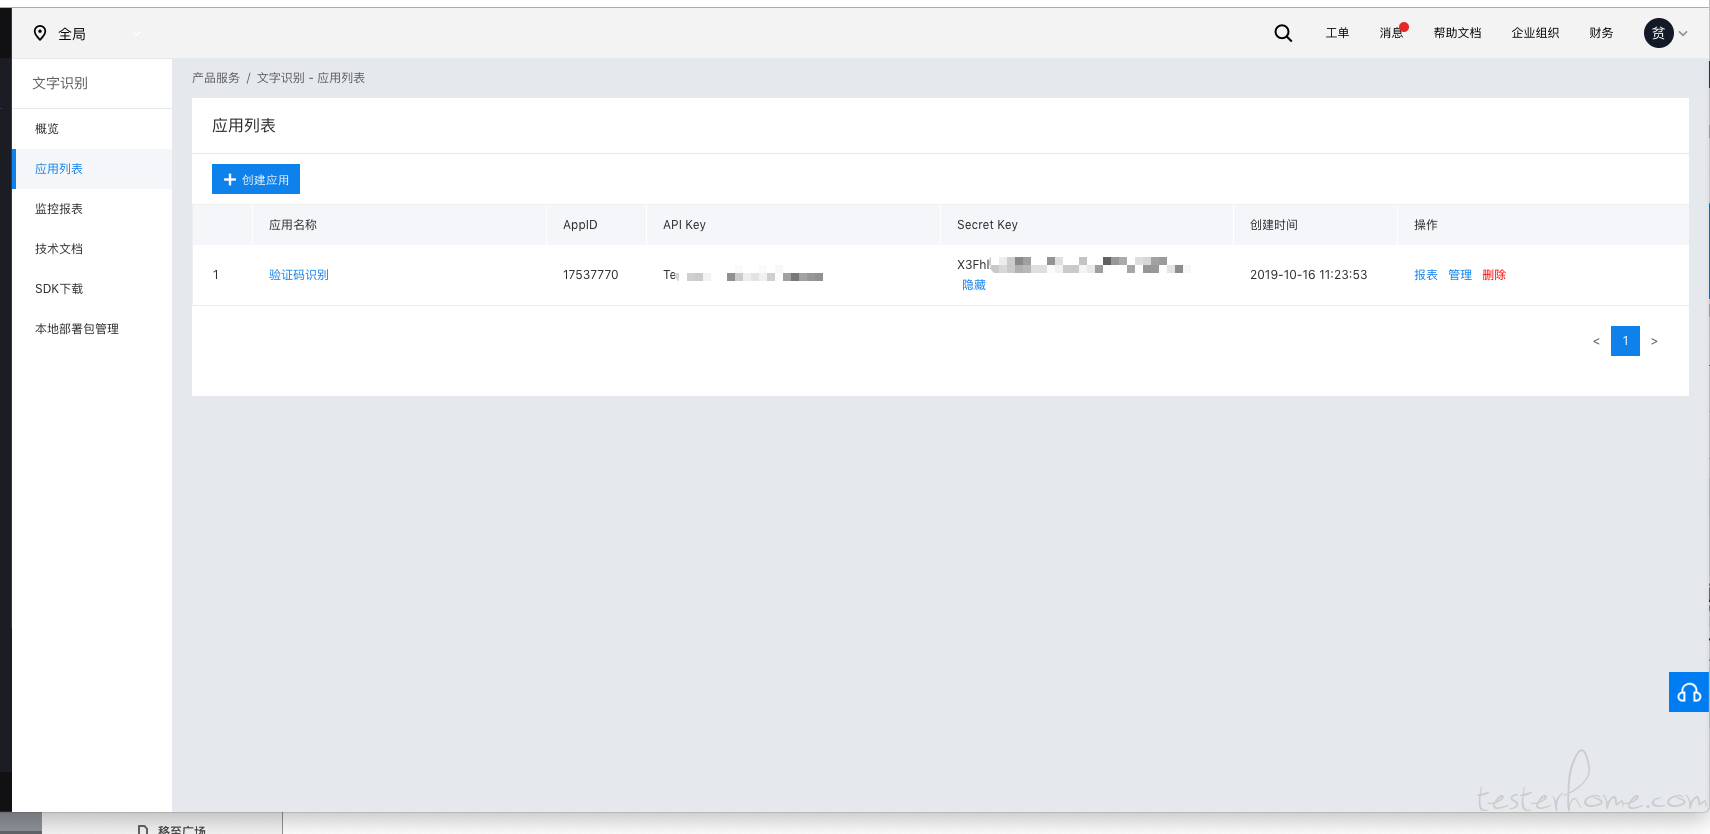Click the 创建应用 button
This screenshot has height=834, width=1710.
256,179
